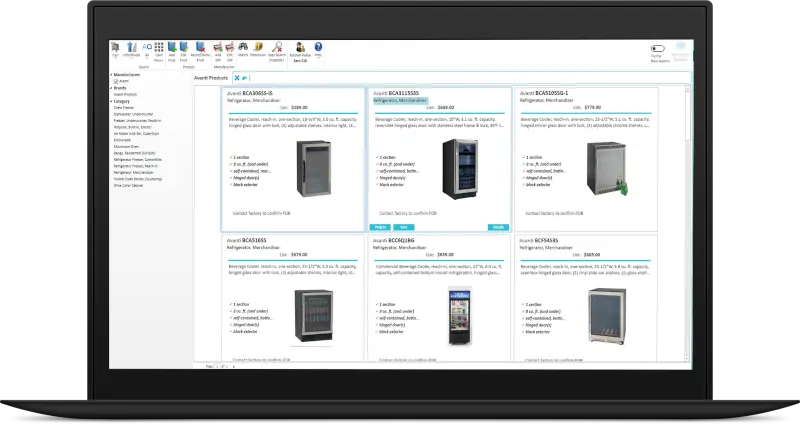Screen dimensions: 800x424
Task: Click the BCC6Q1BG model title
Action: [x=402, y=240]
